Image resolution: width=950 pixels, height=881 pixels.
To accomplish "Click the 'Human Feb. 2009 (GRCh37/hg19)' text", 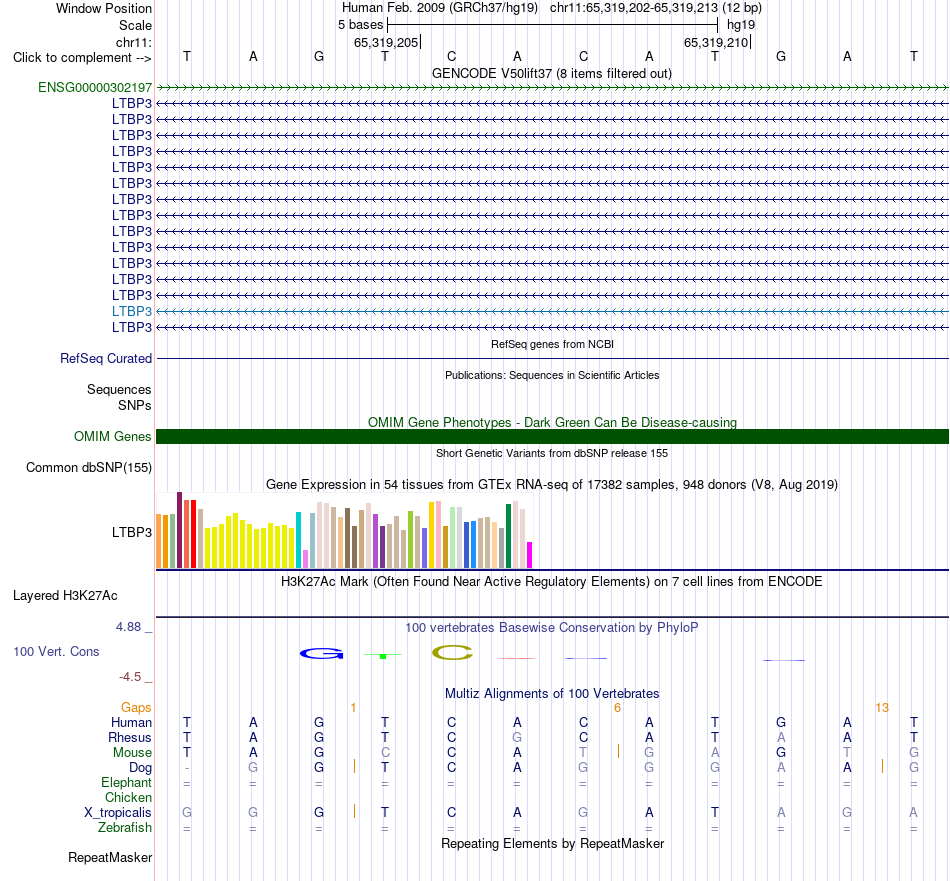I will (440, 8).
